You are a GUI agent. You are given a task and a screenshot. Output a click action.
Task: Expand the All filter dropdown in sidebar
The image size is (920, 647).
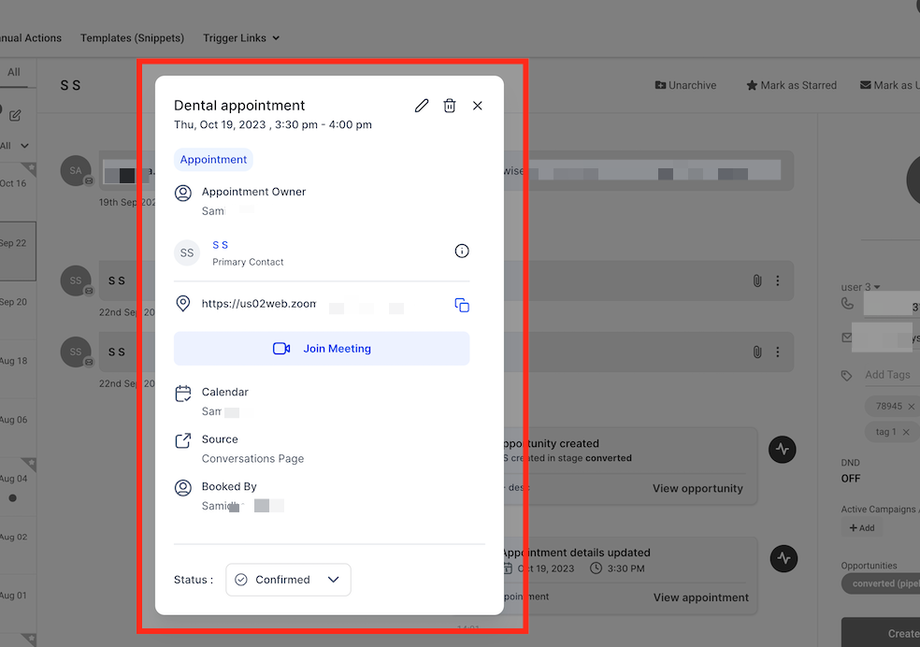(x=14, y=145)
